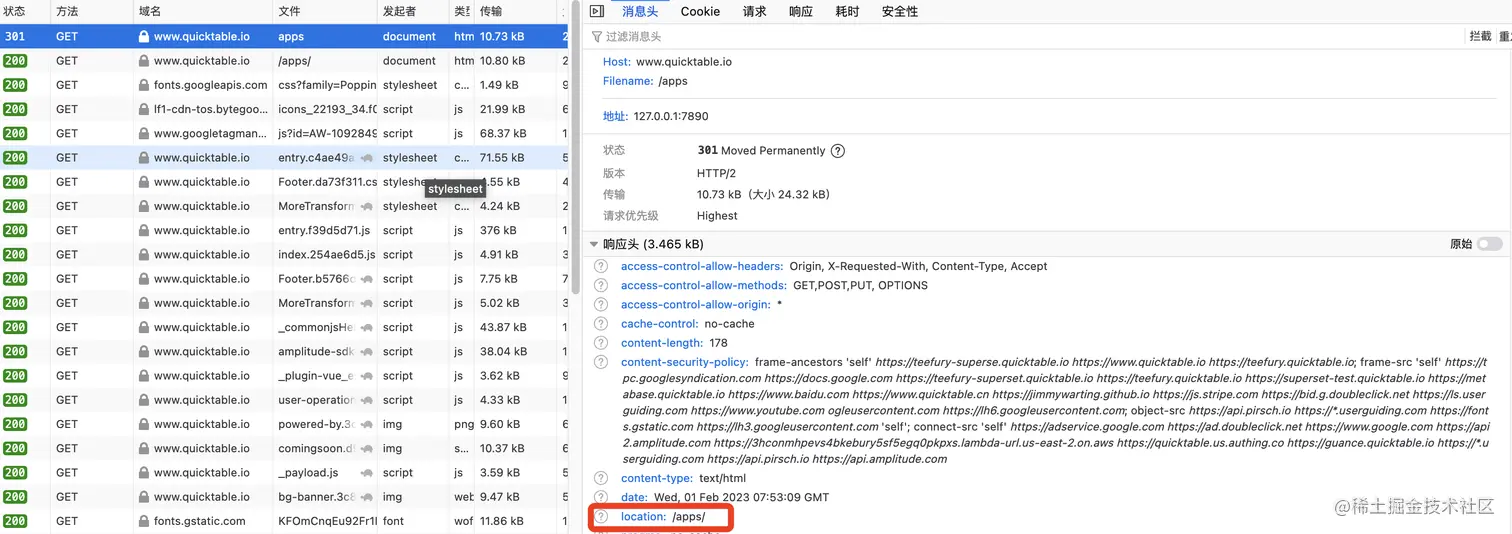Open help icon for content-security-policy header

601,362
